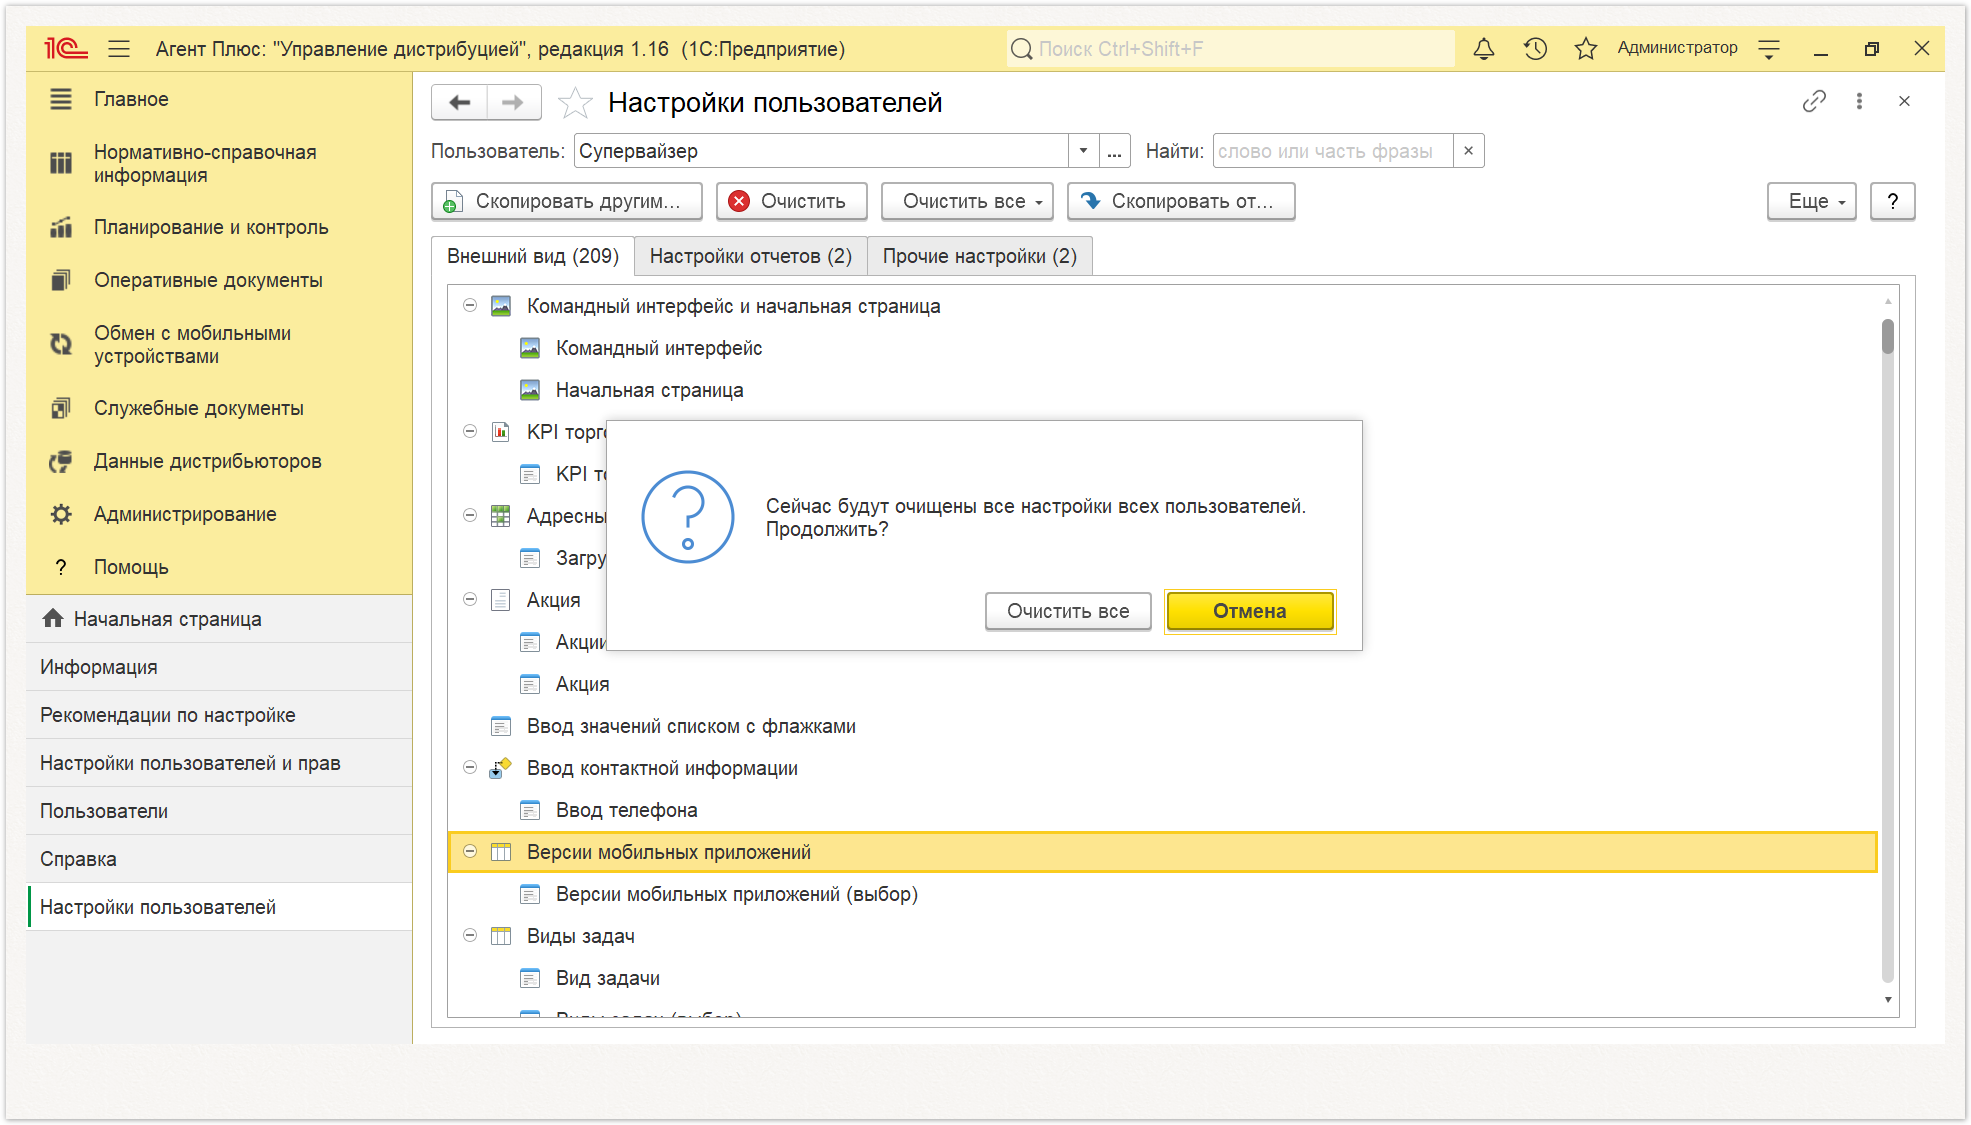The height and width of the screenshot is (1125, 1971).
Task: Click the Поиск Ctrl+Shift+F search field
Action: 1230,48
